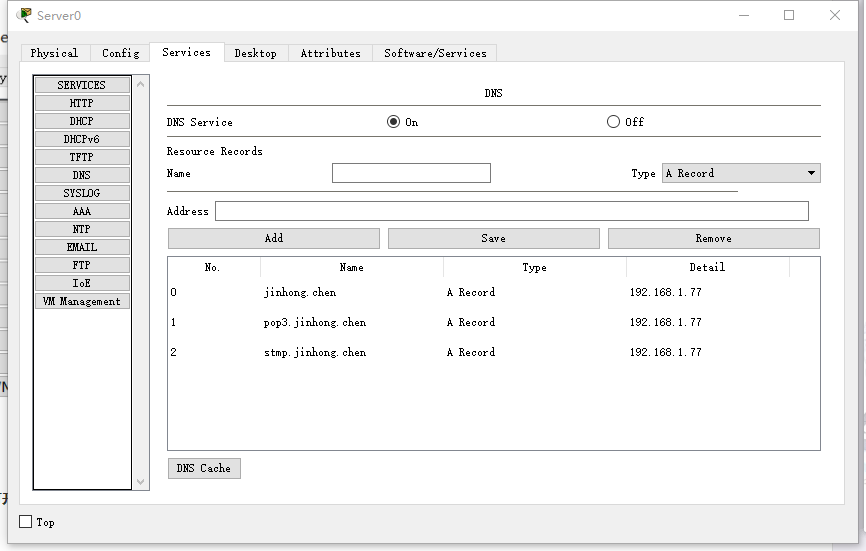Open the DNS Cache
866x551 pixels.
click(x=204, y=468)
